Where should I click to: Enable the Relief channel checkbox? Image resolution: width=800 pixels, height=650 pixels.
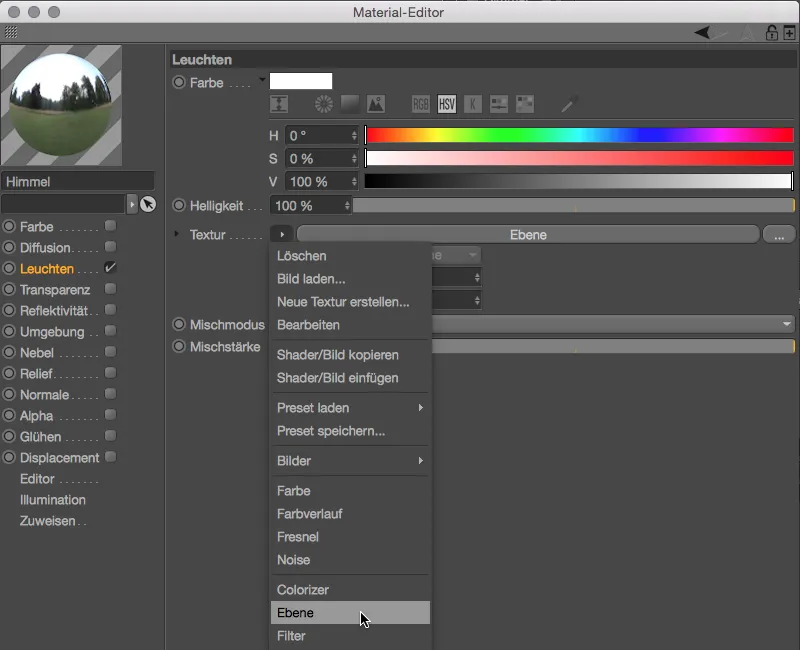point(110,373)
